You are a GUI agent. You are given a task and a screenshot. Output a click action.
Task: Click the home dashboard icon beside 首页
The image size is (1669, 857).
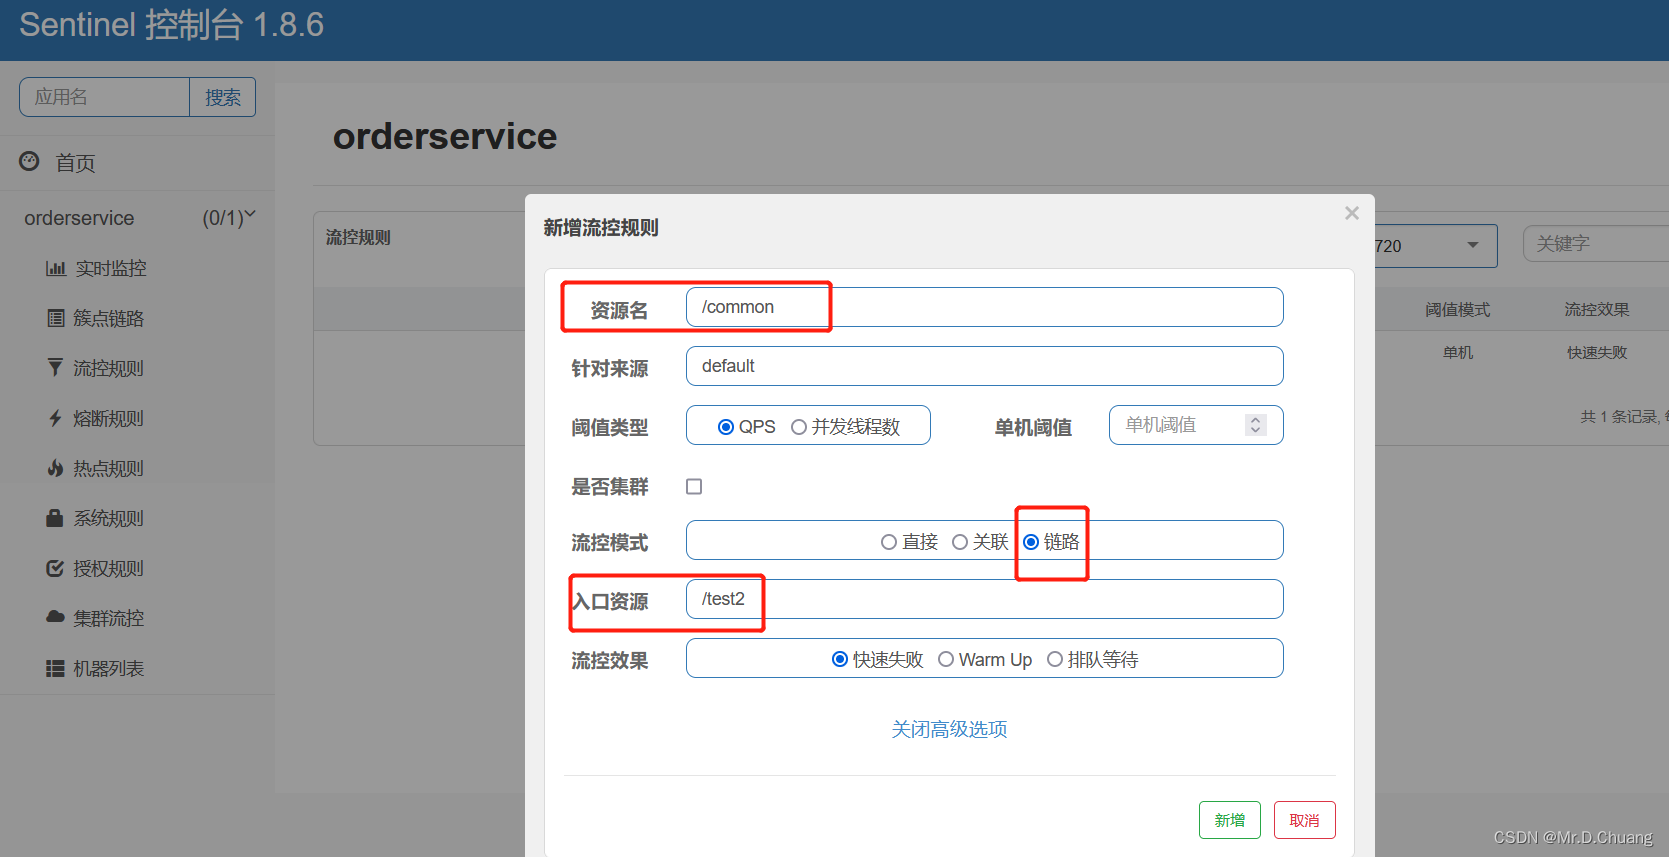[30, 161]
